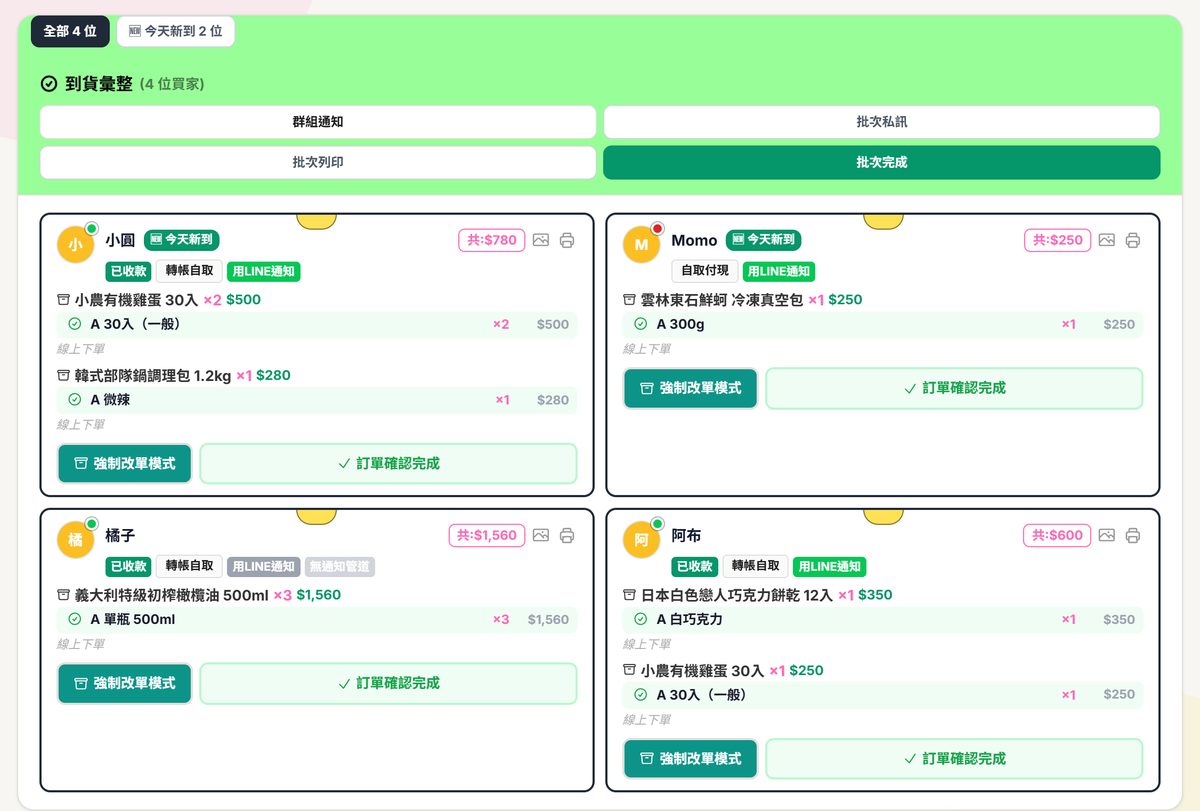Open image icon on Momo's order card
The height and width of the screenshot is (811, 1200).
pos(1107,240)
